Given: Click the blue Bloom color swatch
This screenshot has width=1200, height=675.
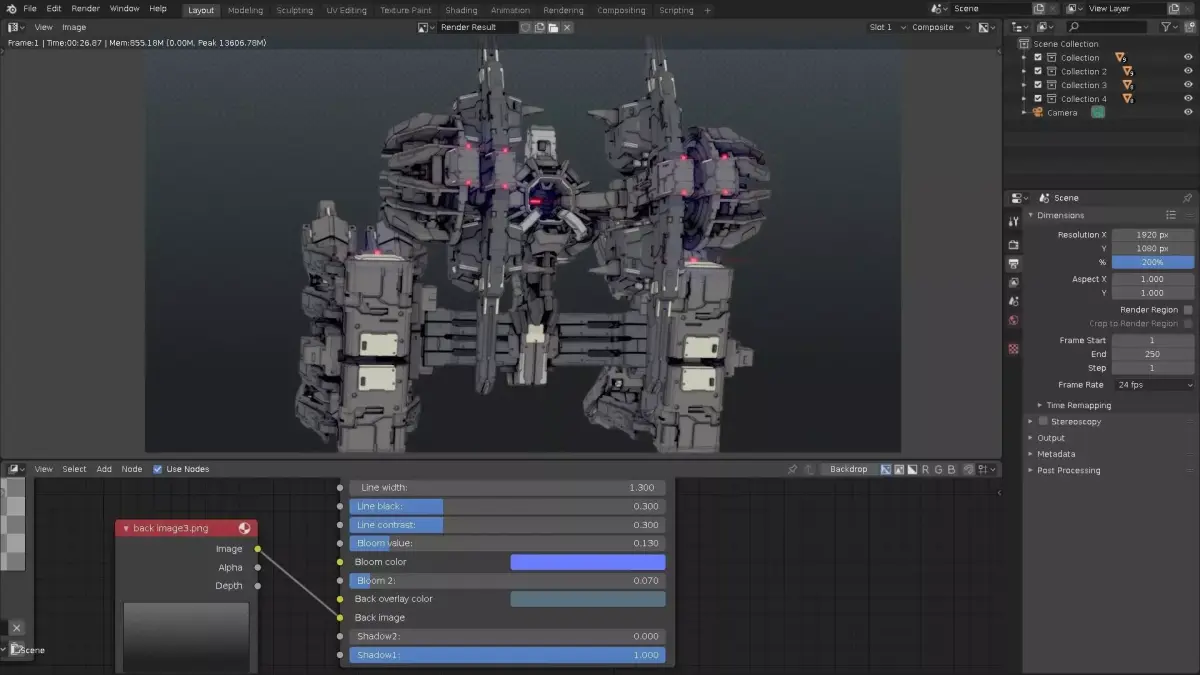Looking at the screenshot, I should tap(587, 562).
